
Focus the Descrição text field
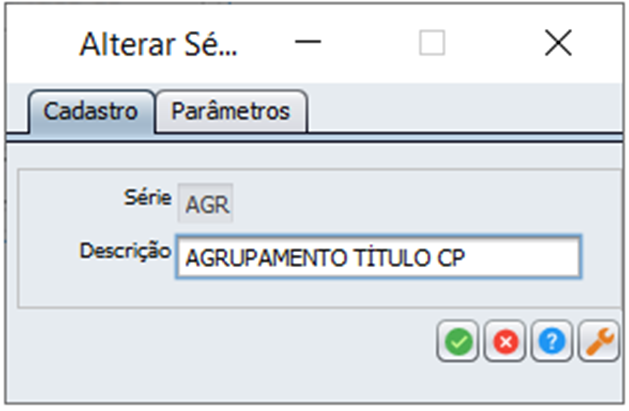coord(379,257)
